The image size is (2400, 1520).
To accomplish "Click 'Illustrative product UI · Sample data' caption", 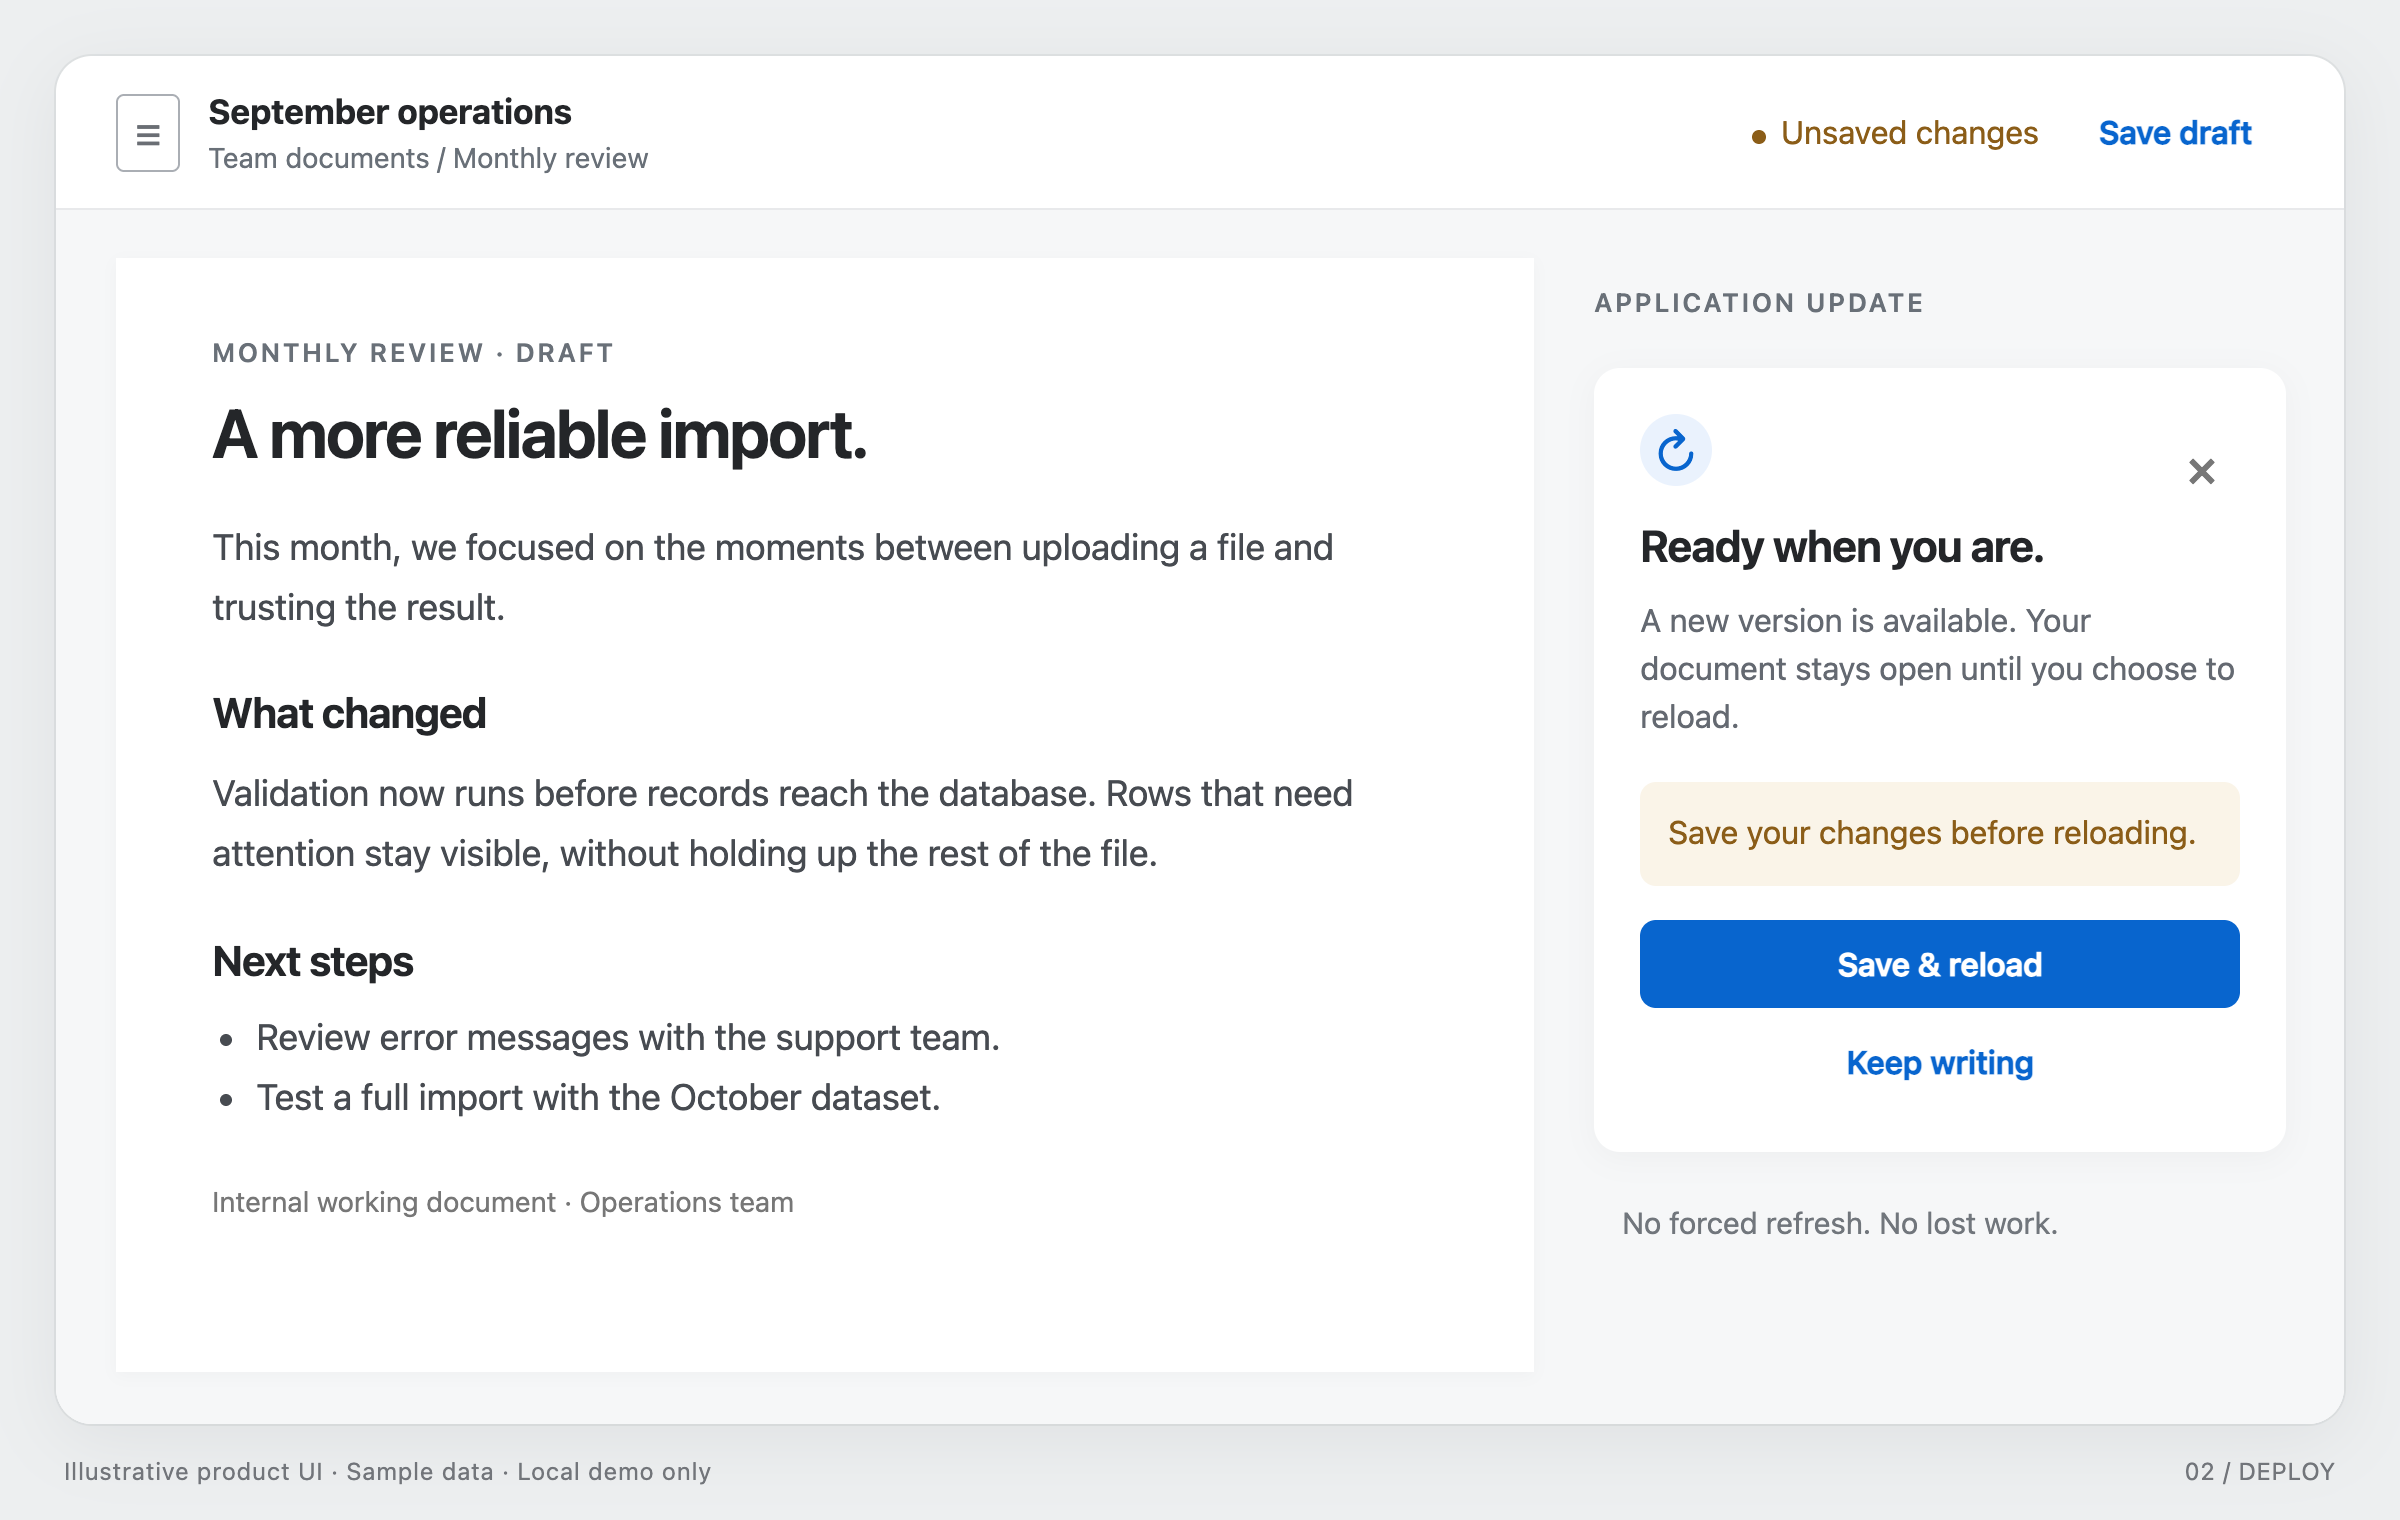I will (388, 1472).
